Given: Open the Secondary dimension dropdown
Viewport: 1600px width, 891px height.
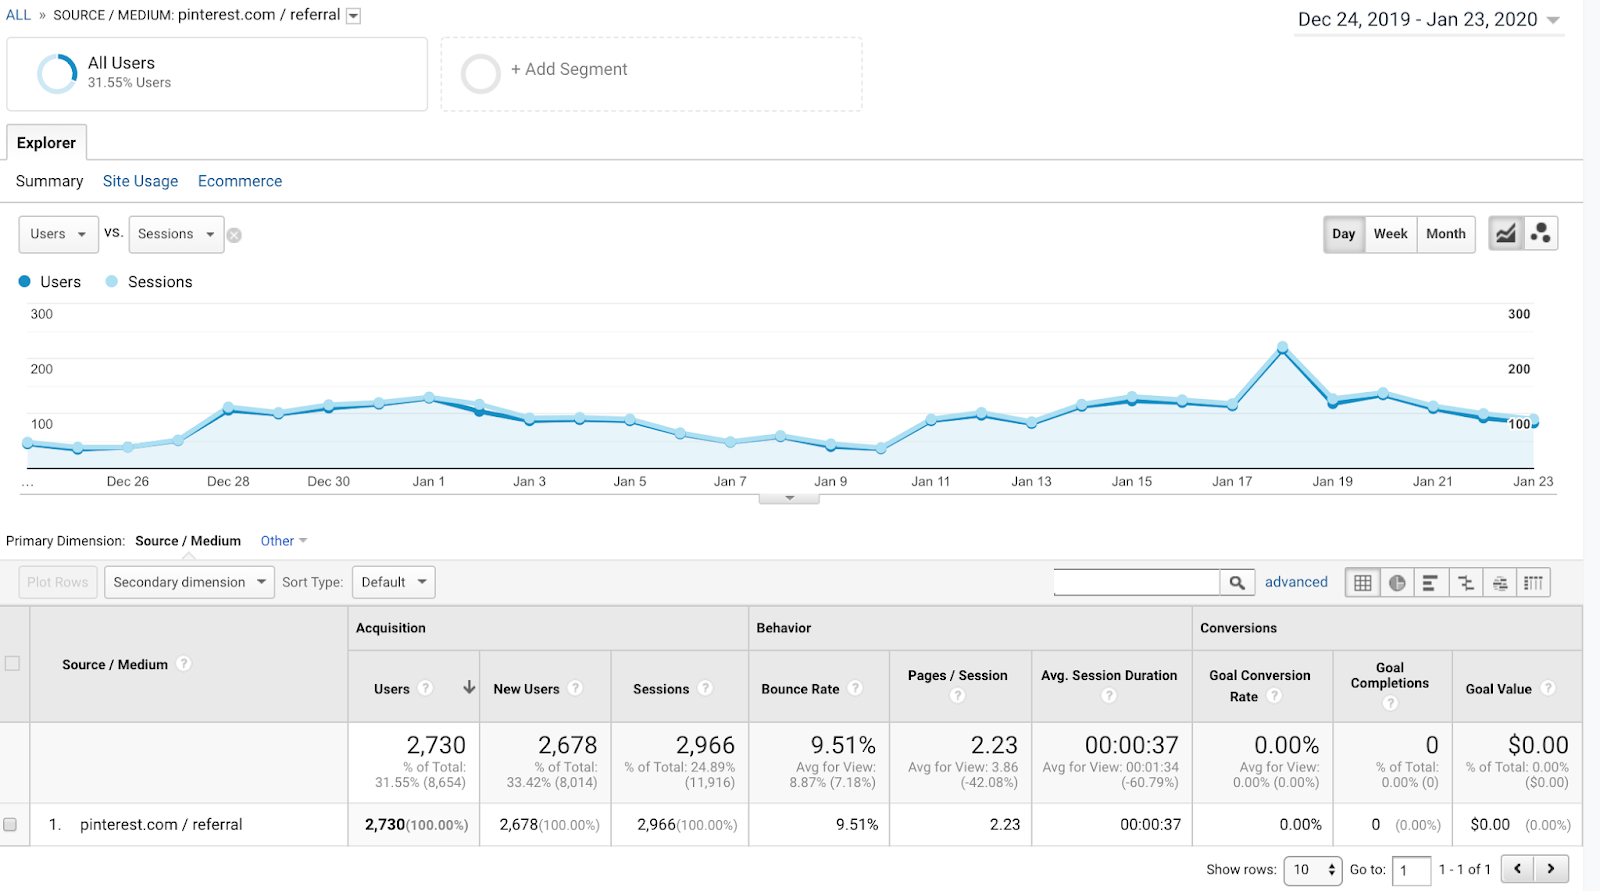Looking at the screenshot, I should click(x=189, y=582).
